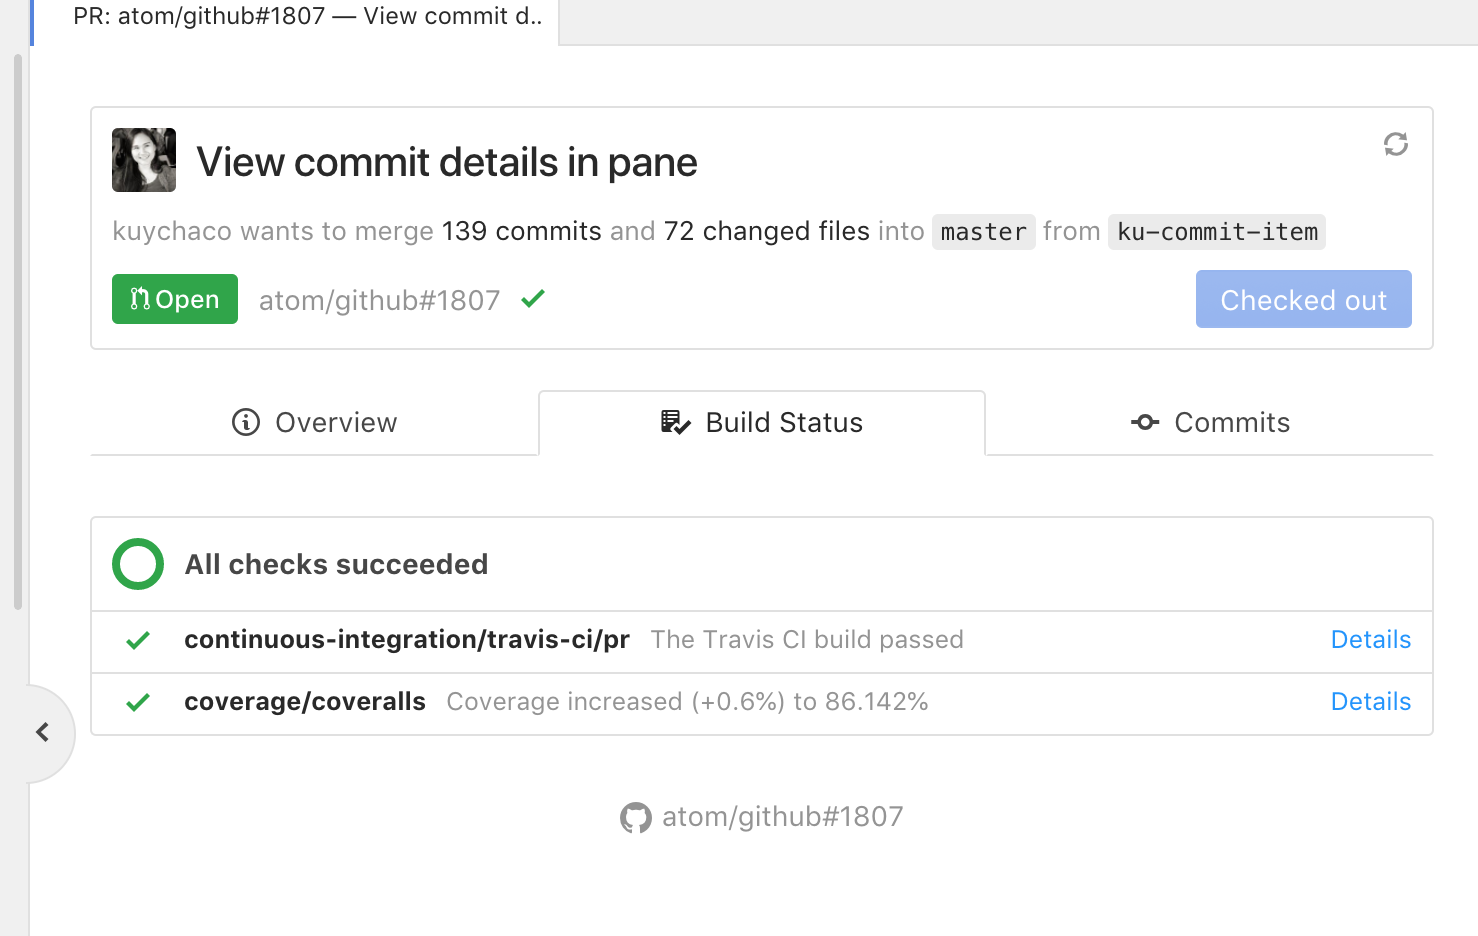Click the green Open status badge
This screenshot has height=936, width=1478.
tap(175, 299)
